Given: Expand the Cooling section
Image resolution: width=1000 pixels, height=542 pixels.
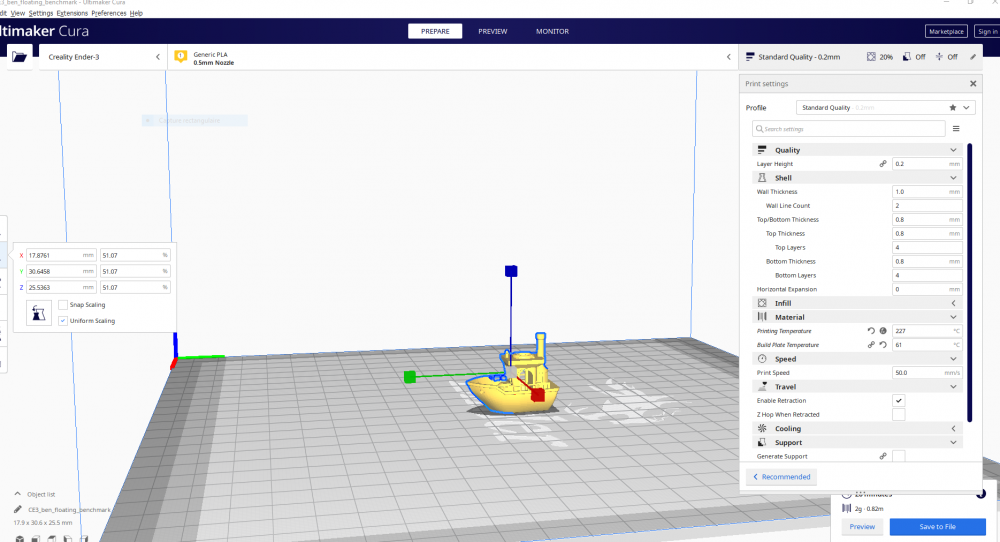Looking at the screenshot, I should tap(953, 428).
